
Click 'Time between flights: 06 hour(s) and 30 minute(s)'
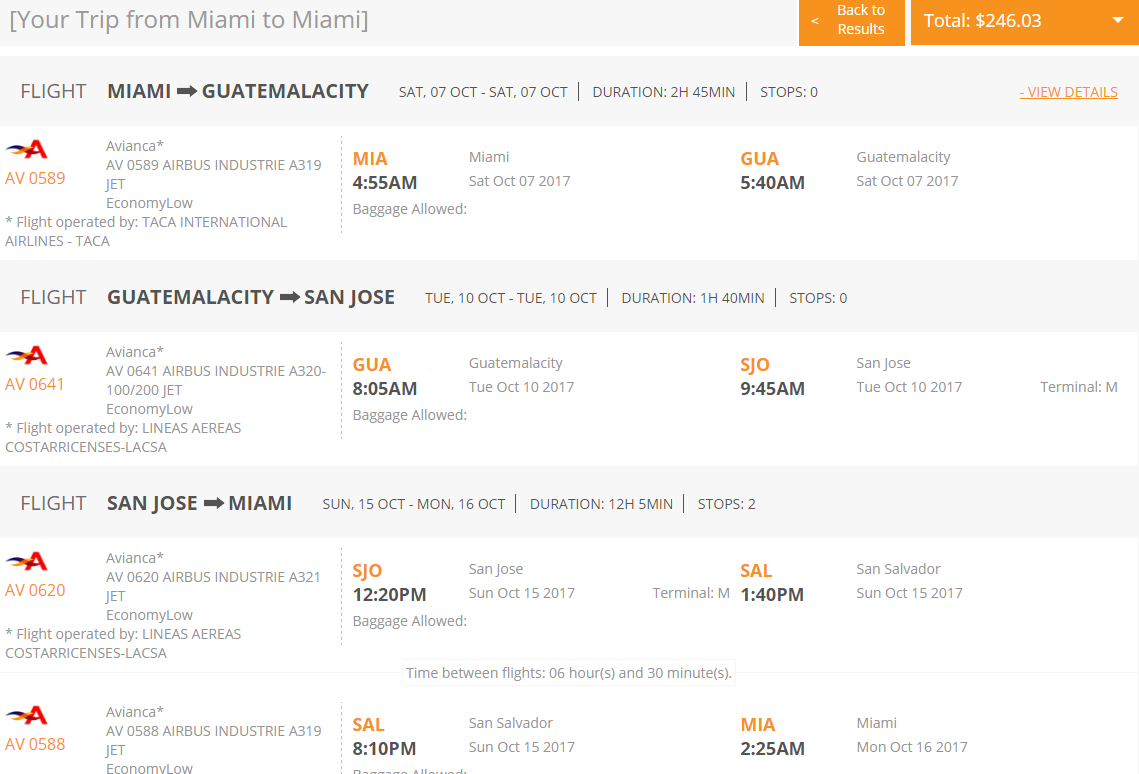(x=568, y=673)
